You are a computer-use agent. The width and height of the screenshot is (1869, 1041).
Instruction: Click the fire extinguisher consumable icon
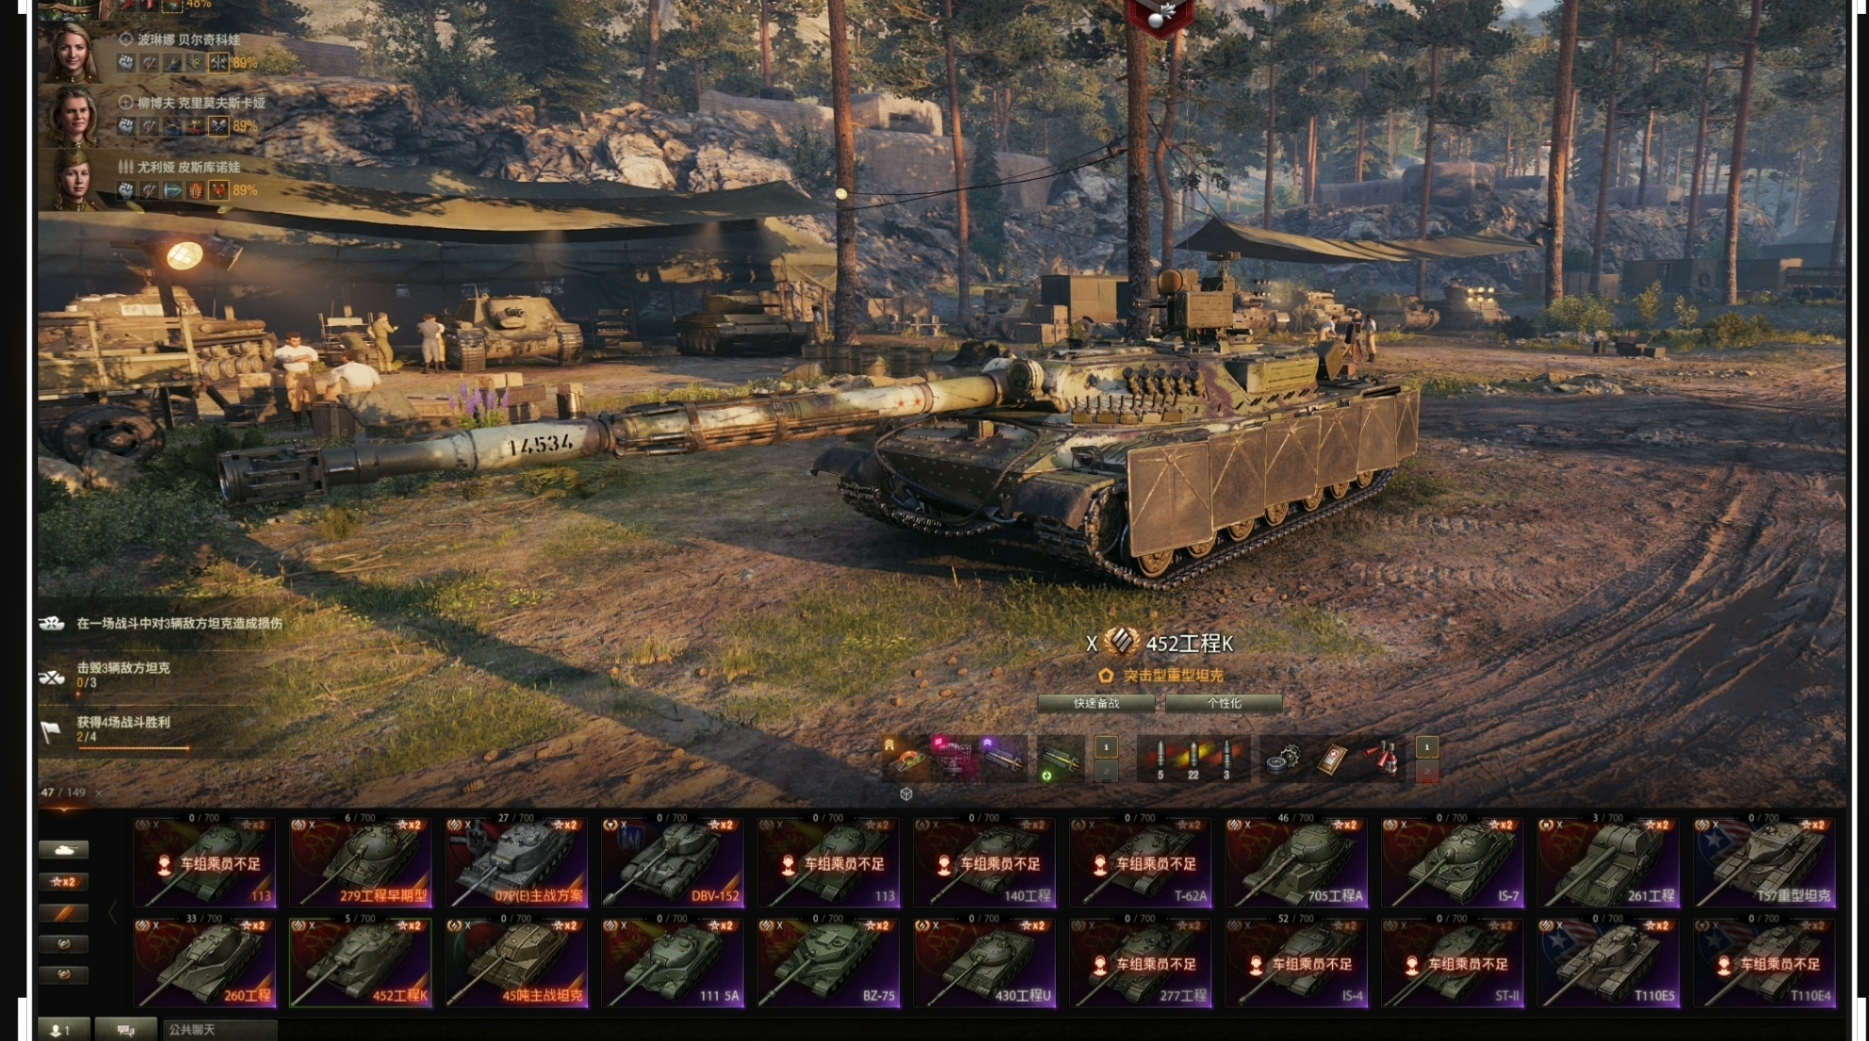pos(1381,760)
